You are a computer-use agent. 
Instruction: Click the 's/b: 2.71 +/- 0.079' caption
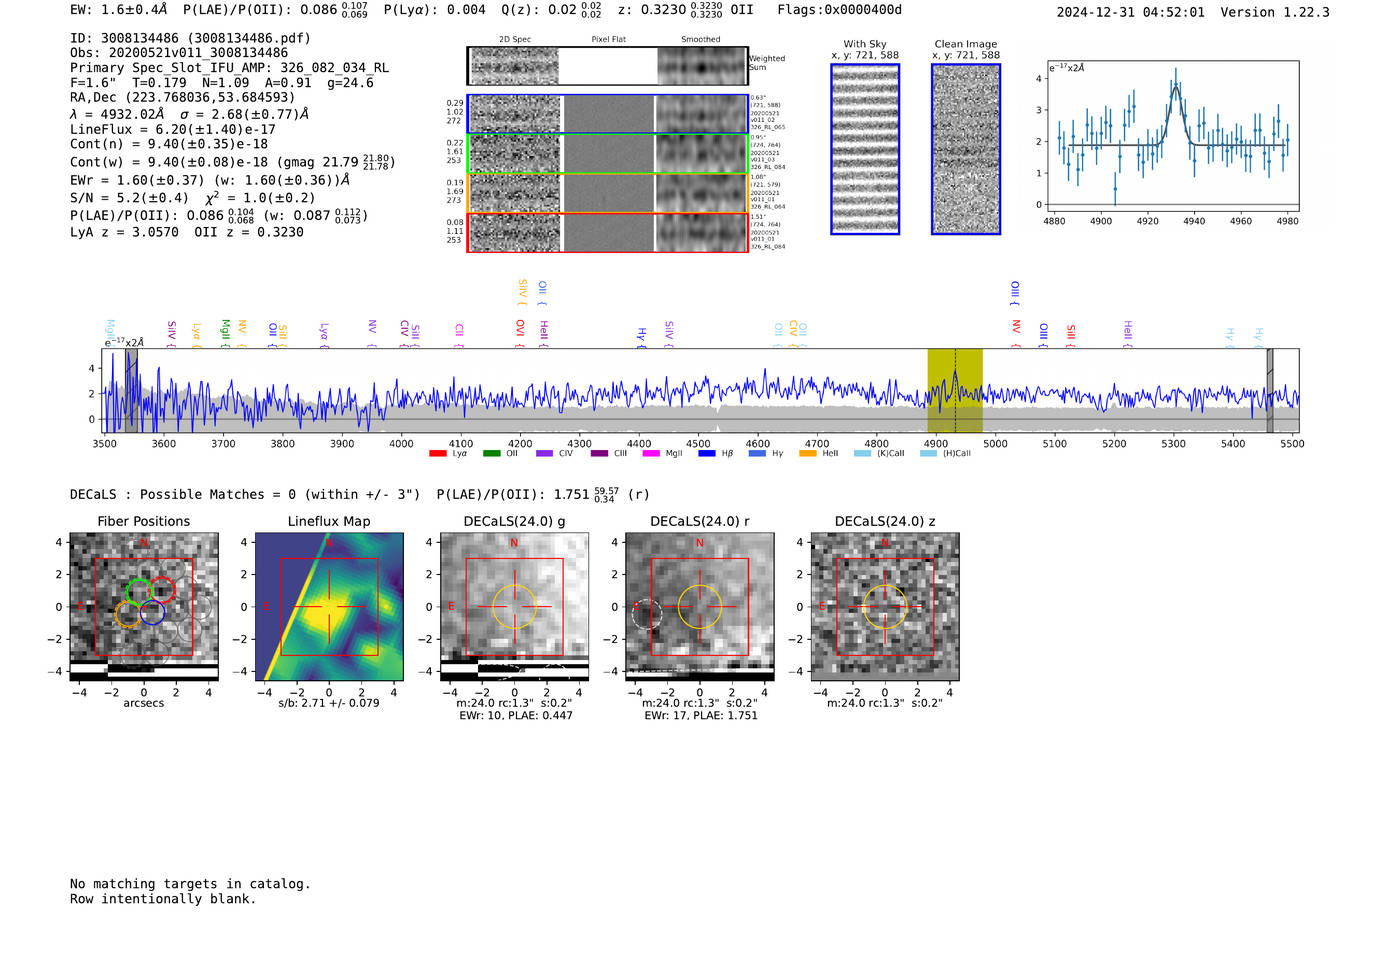tap(329, 703)
